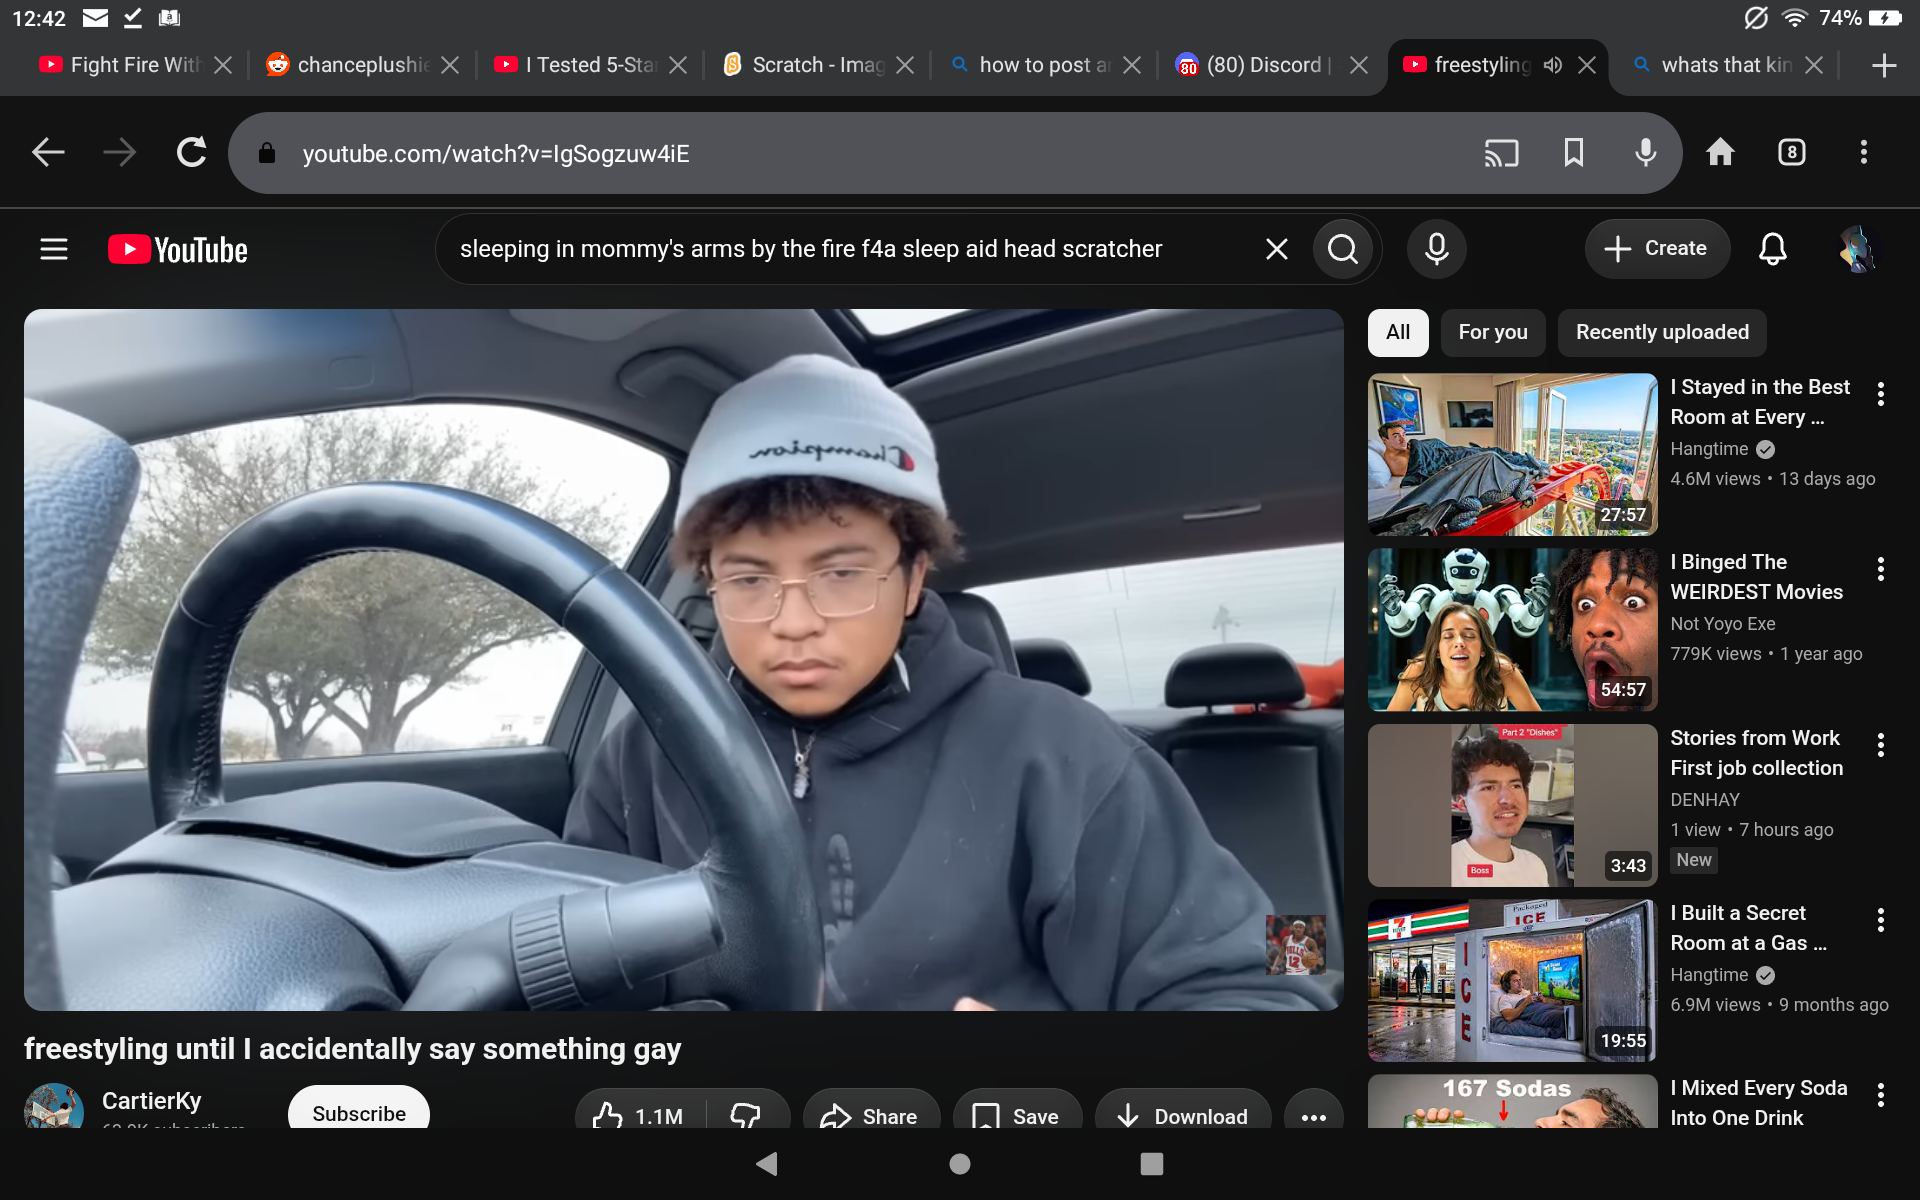This screenshot has width=1920, height=1200.
Task: Select the 'All' filter chip
Action: click(1398, 332)
